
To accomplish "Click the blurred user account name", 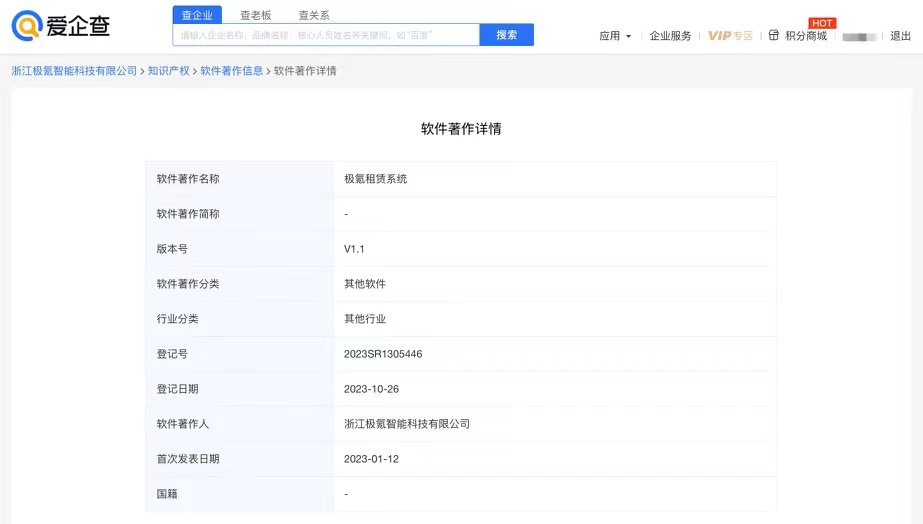I will tap(859, 37).
